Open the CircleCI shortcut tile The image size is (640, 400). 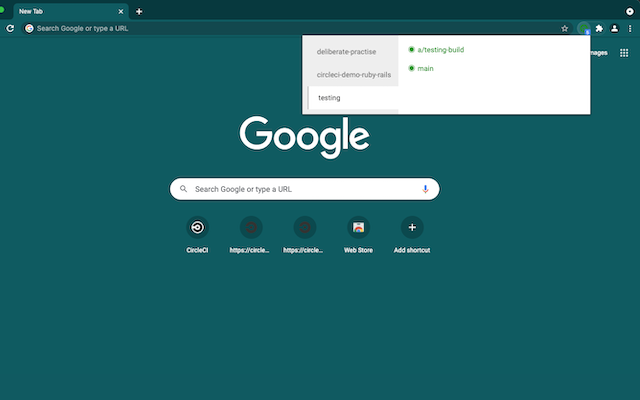tap(197, 234)
